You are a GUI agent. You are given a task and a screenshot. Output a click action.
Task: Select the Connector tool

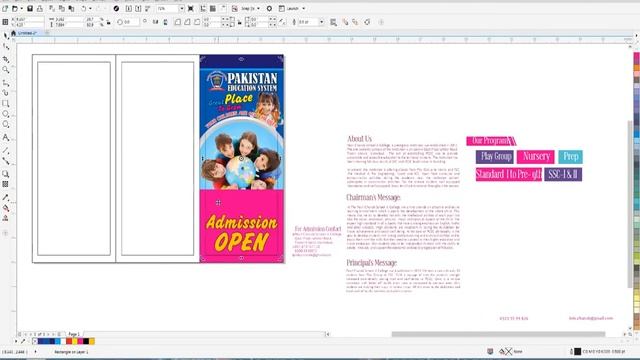click(x=6, y=161)
